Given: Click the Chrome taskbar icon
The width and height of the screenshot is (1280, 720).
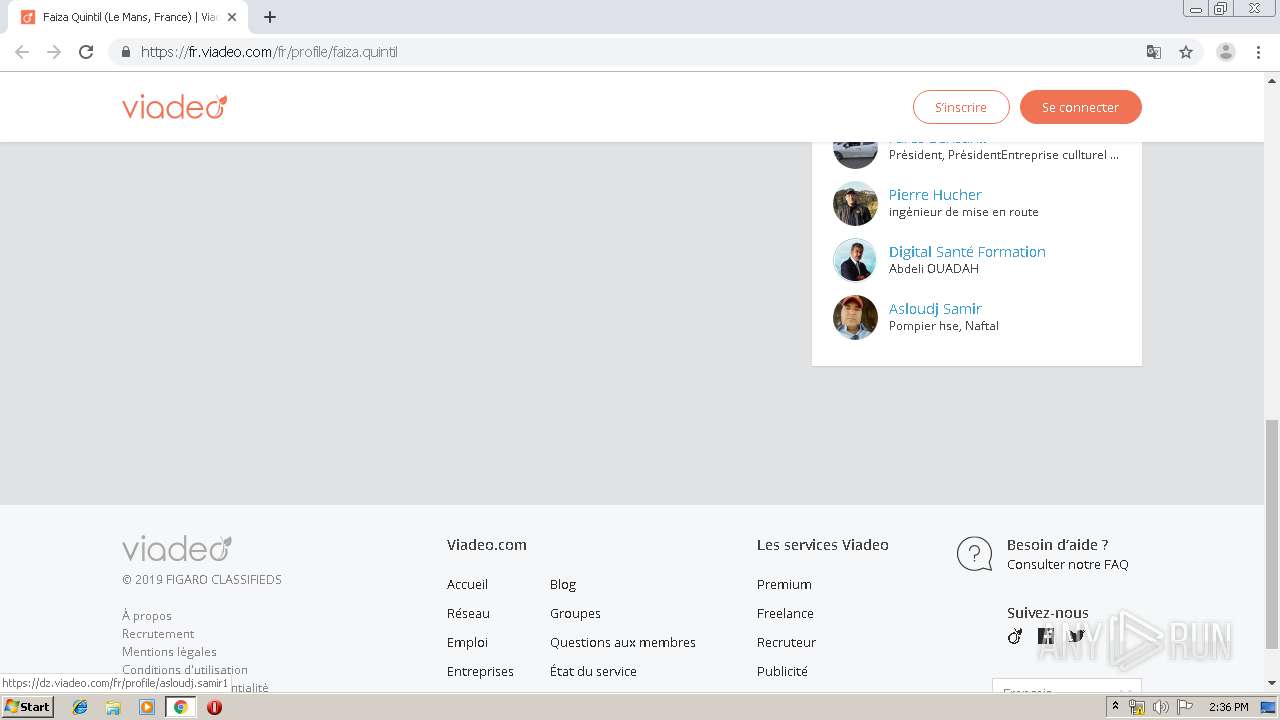Looking at the screenshot, I should pyautogui.click(x=180, y=707).
